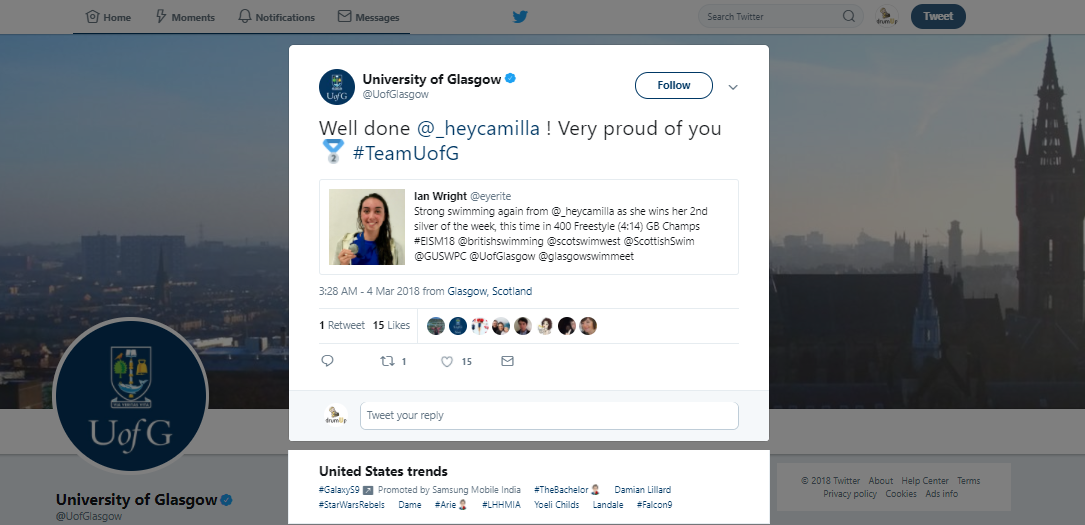
Task: Open @eyerite handle in quoted tweet
Action: pyautogui.click(x=491, y=196)
